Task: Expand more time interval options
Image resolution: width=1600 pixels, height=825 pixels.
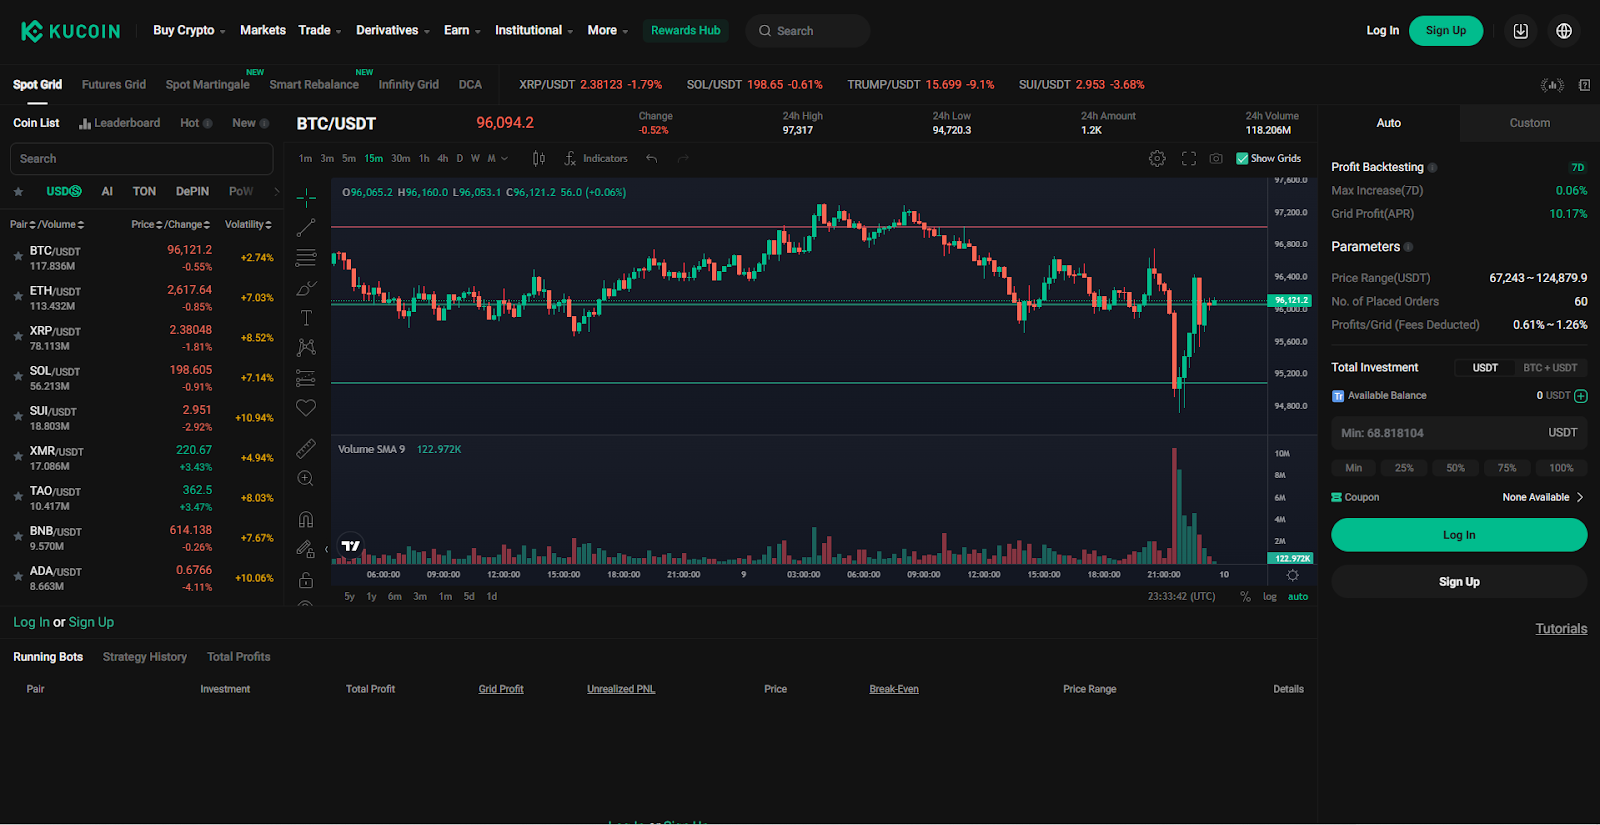Action: coord(505,158)
